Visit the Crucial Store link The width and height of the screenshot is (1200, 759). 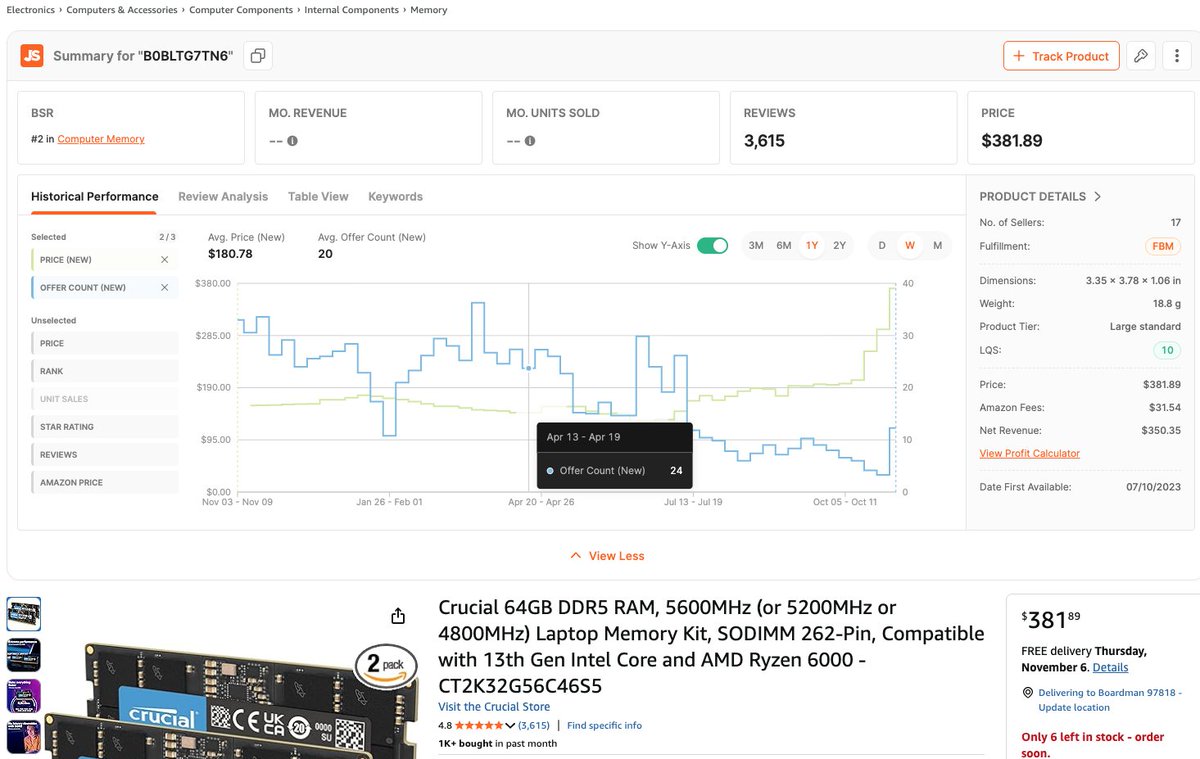point(494,707)
